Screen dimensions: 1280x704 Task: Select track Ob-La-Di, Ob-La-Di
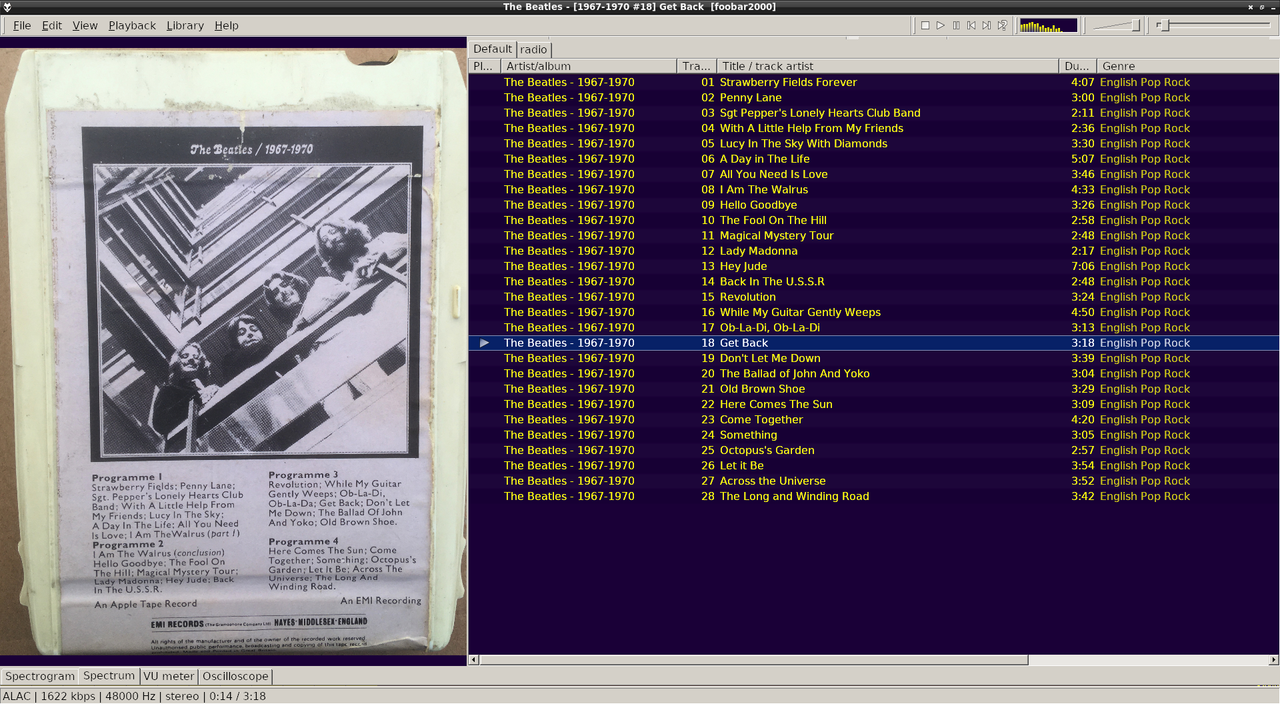tap(874, 328)
